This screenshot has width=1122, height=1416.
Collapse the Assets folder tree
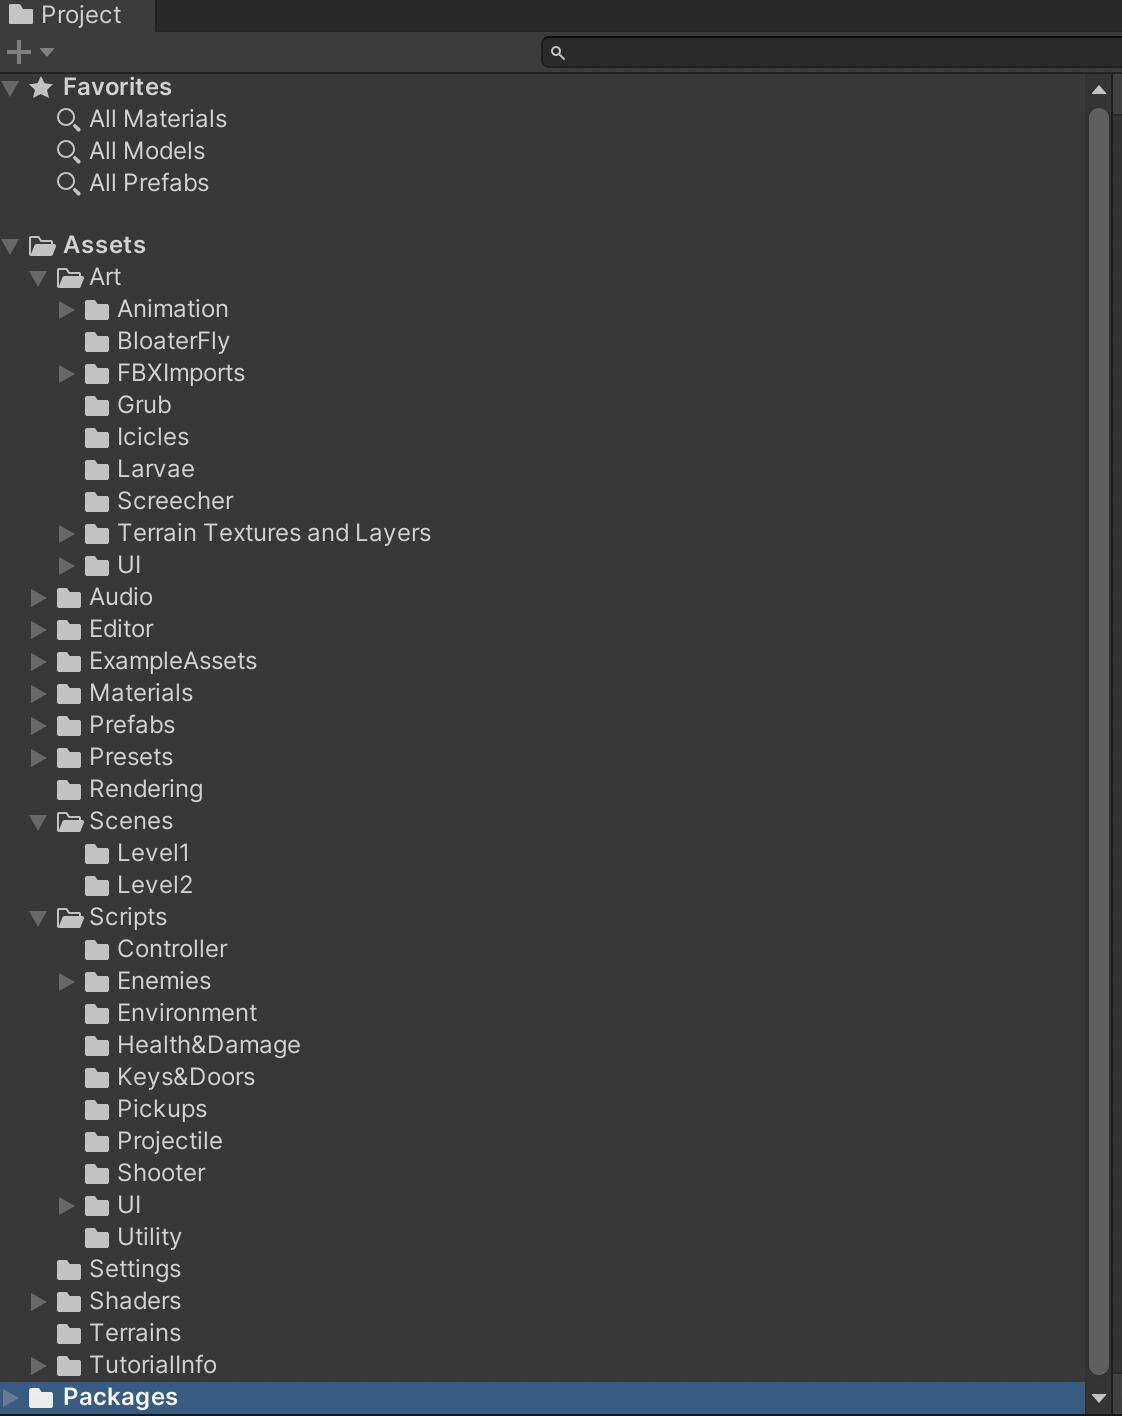pos(11,246)
